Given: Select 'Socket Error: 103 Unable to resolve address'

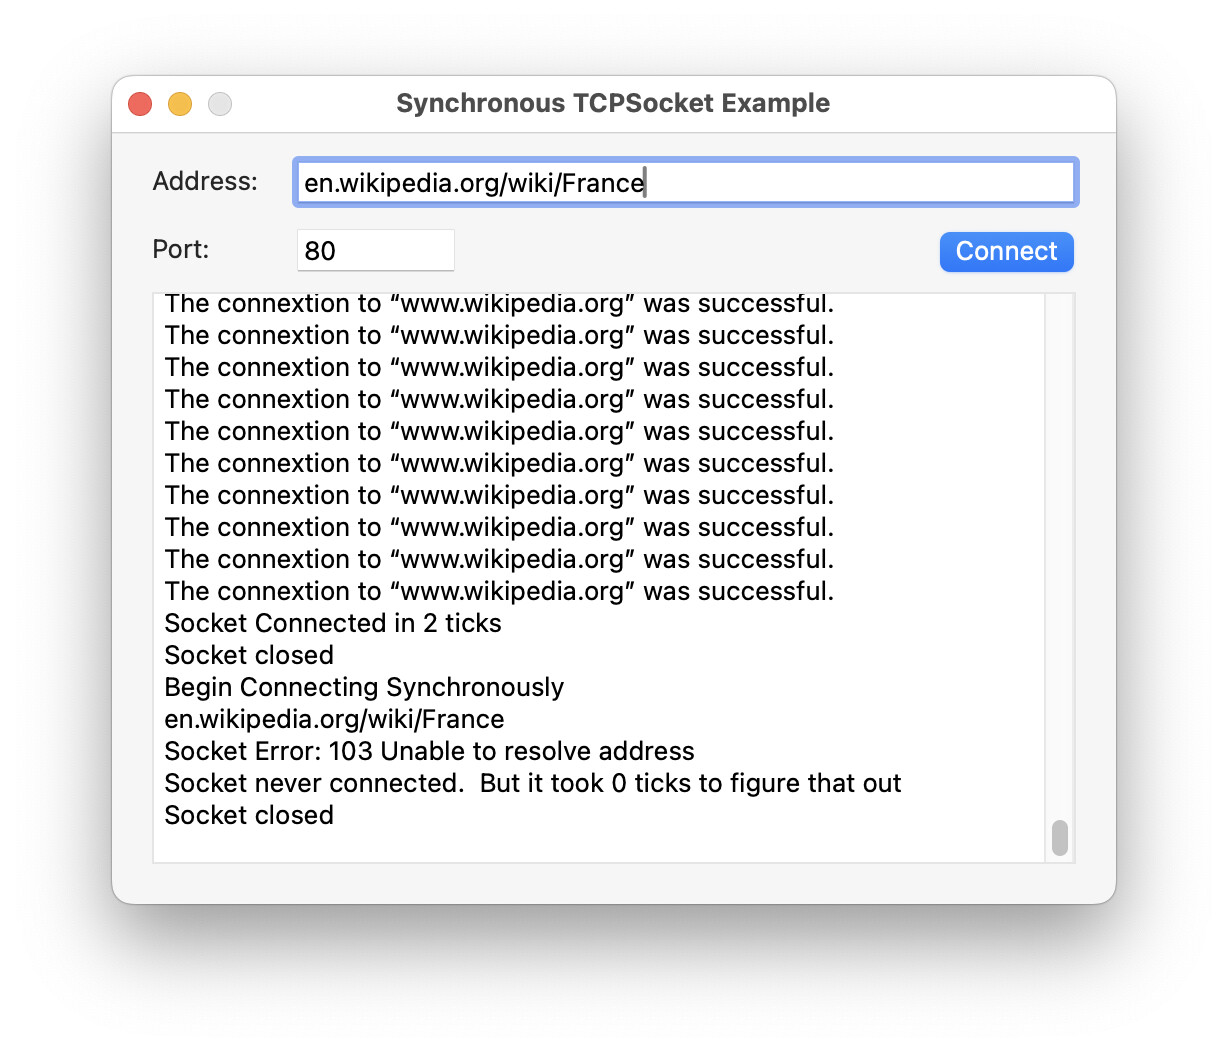Looking at the screenshot, I should (429, 751).
